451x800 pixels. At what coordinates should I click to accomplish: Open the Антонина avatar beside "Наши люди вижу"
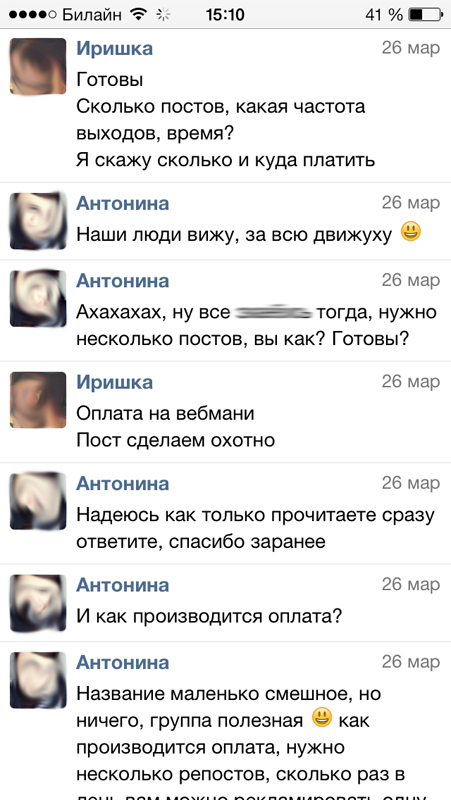tap(38, 221)
